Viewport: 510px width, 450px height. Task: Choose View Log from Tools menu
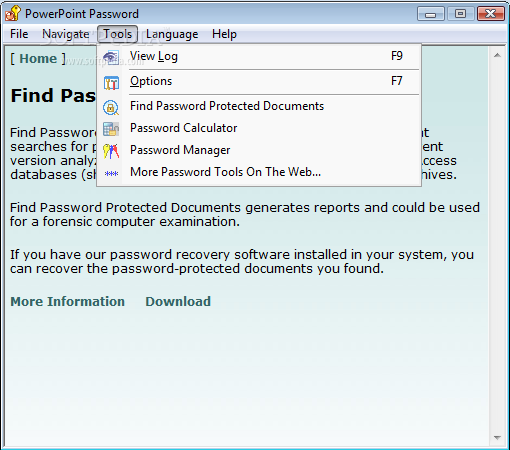pyautogui.click(x=259, y=57)
